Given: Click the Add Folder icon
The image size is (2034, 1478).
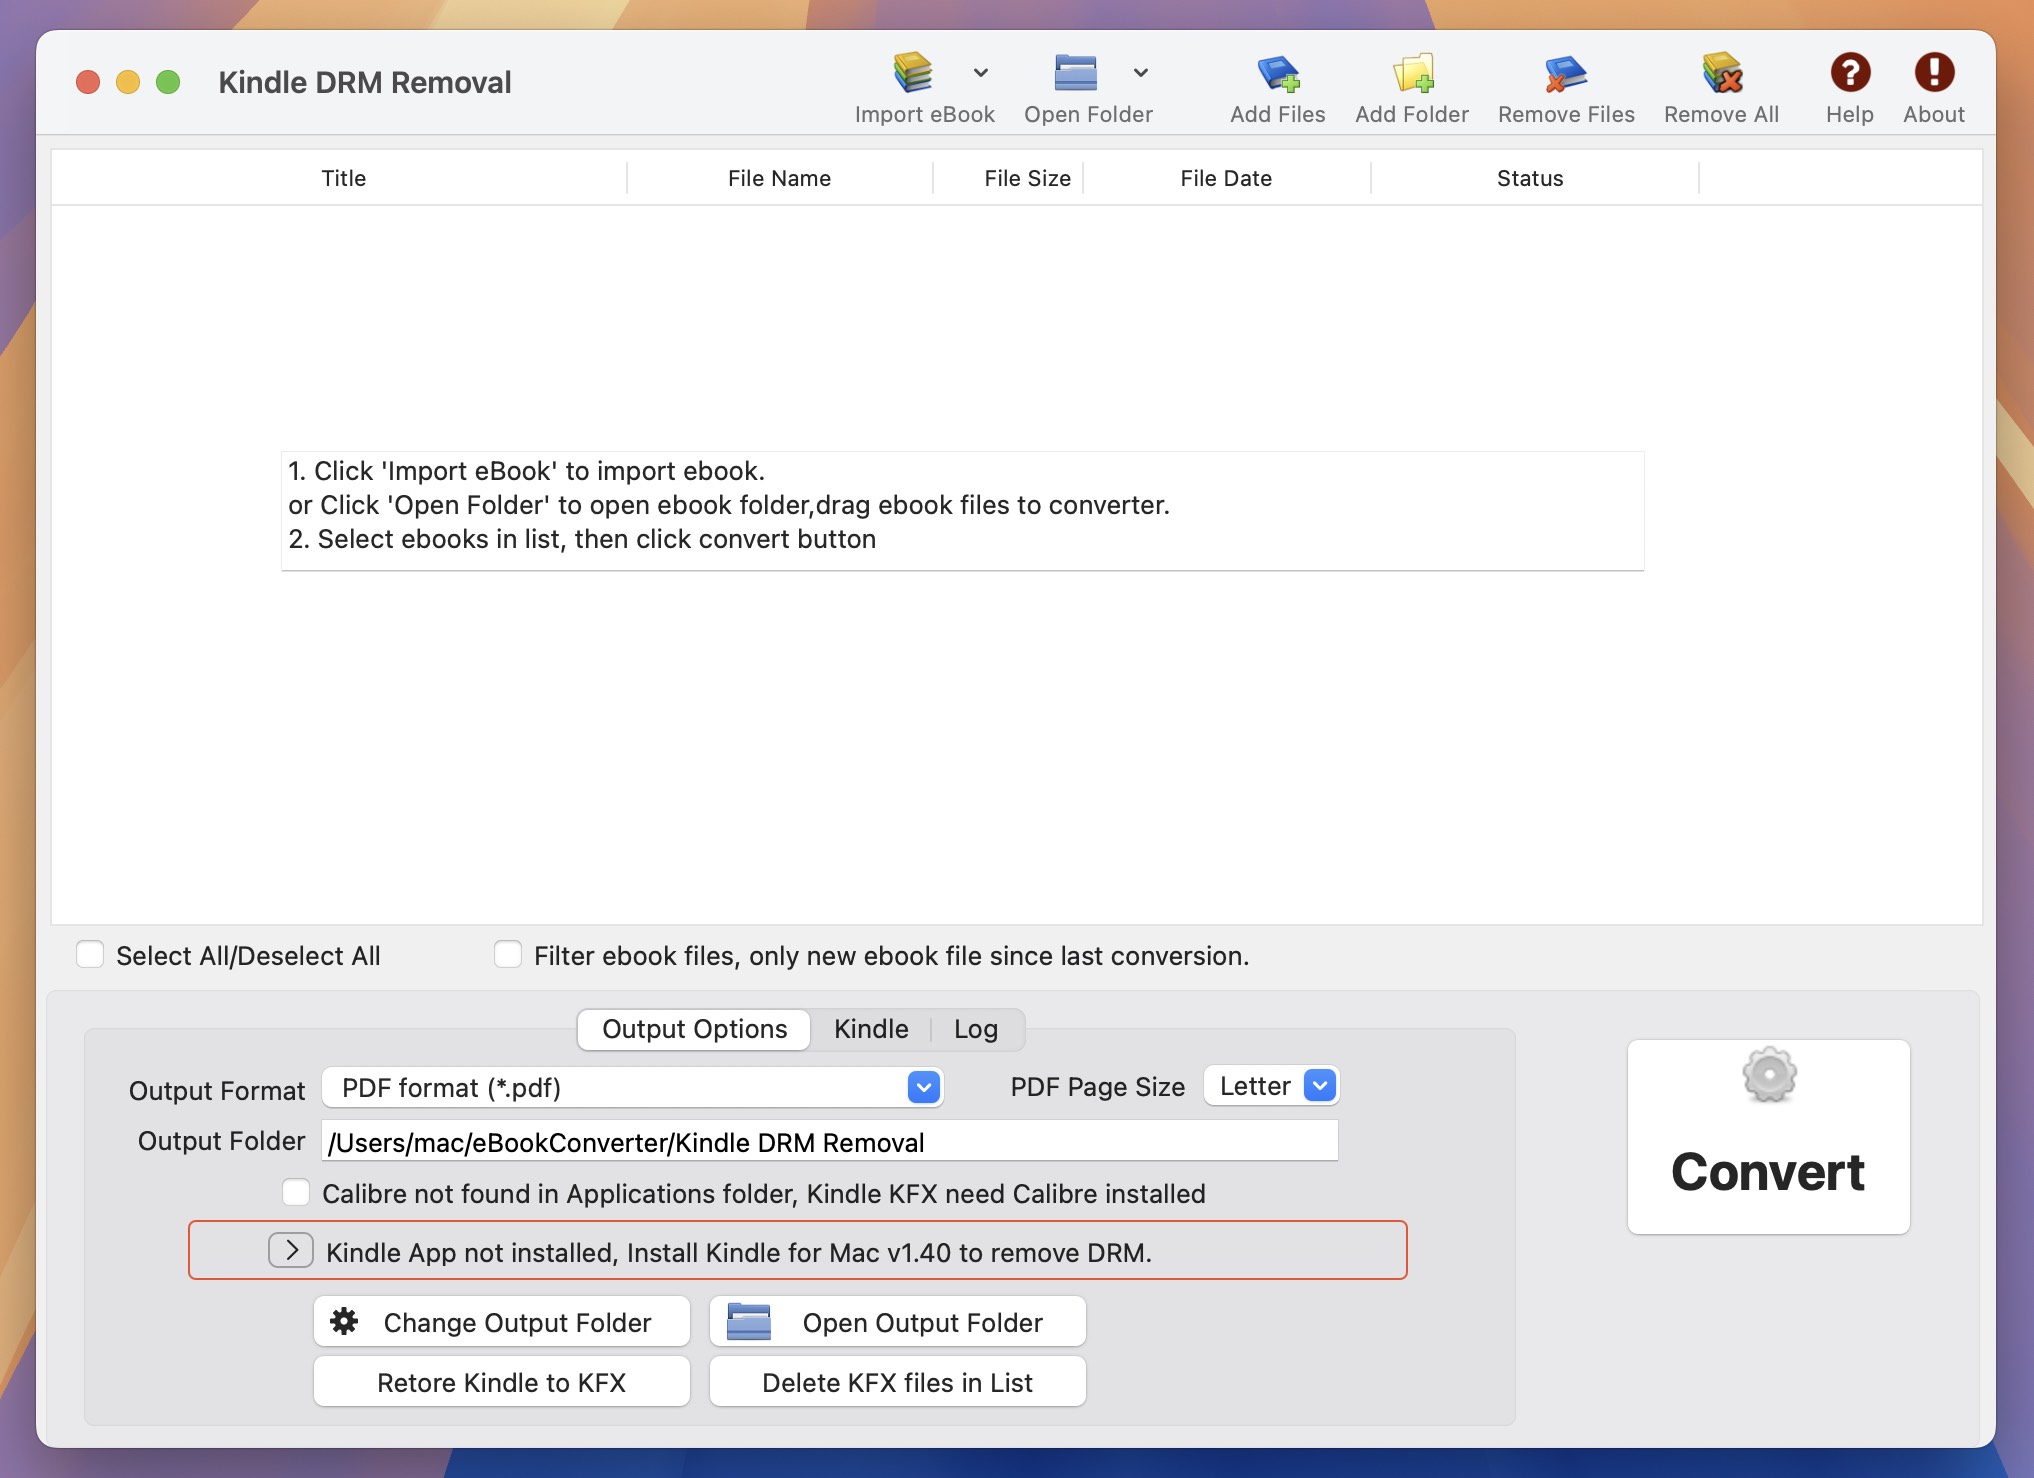Looking at the screenshot, I should pyautogui.click(x=1411, y=75).
